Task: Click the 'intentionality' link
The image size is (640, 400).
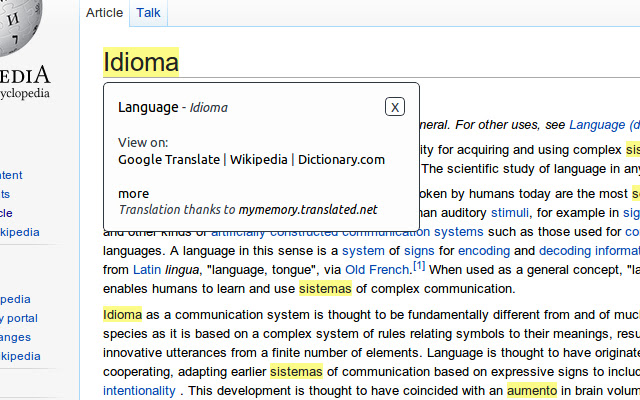Action: pos(139,391)
